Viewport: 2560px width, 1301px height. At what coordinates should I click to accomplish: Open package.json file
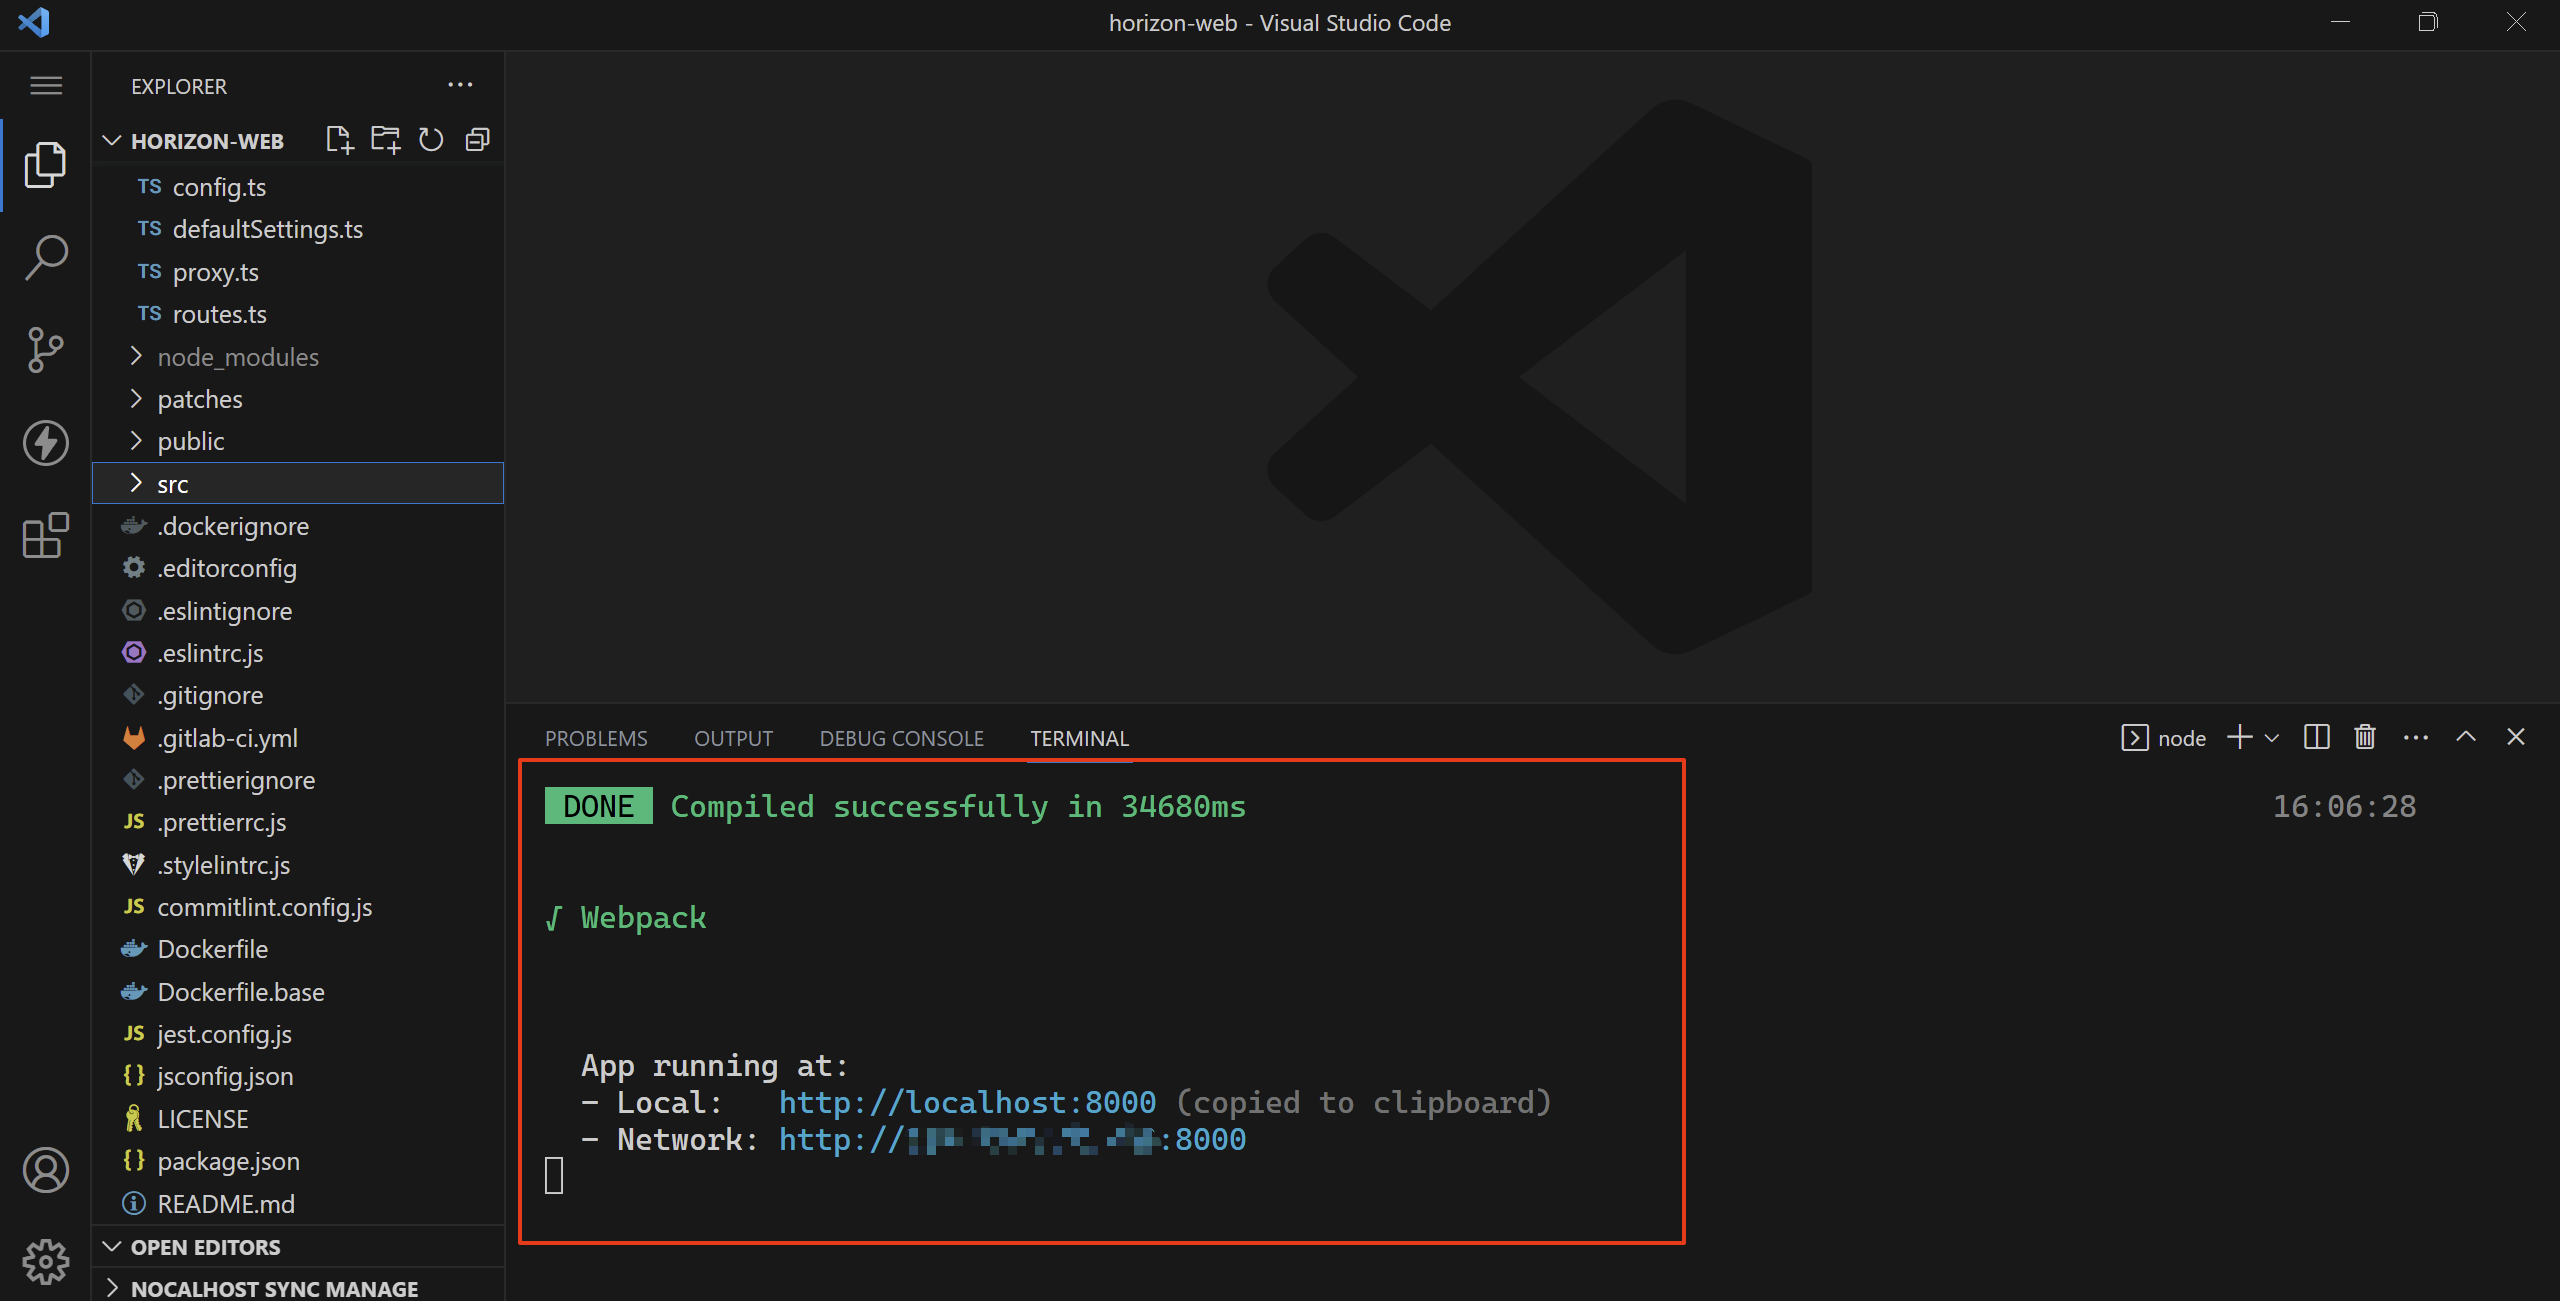[298, 1161]
